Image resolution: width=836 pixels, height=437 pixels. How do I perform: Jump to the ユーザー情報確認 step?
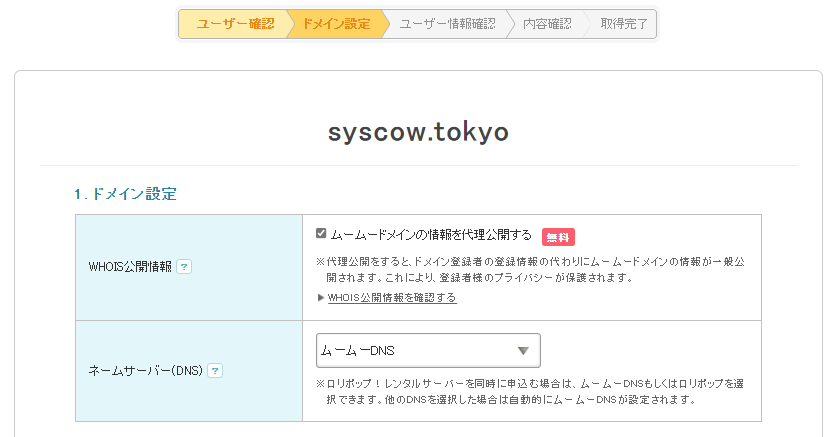click(446, 24)
